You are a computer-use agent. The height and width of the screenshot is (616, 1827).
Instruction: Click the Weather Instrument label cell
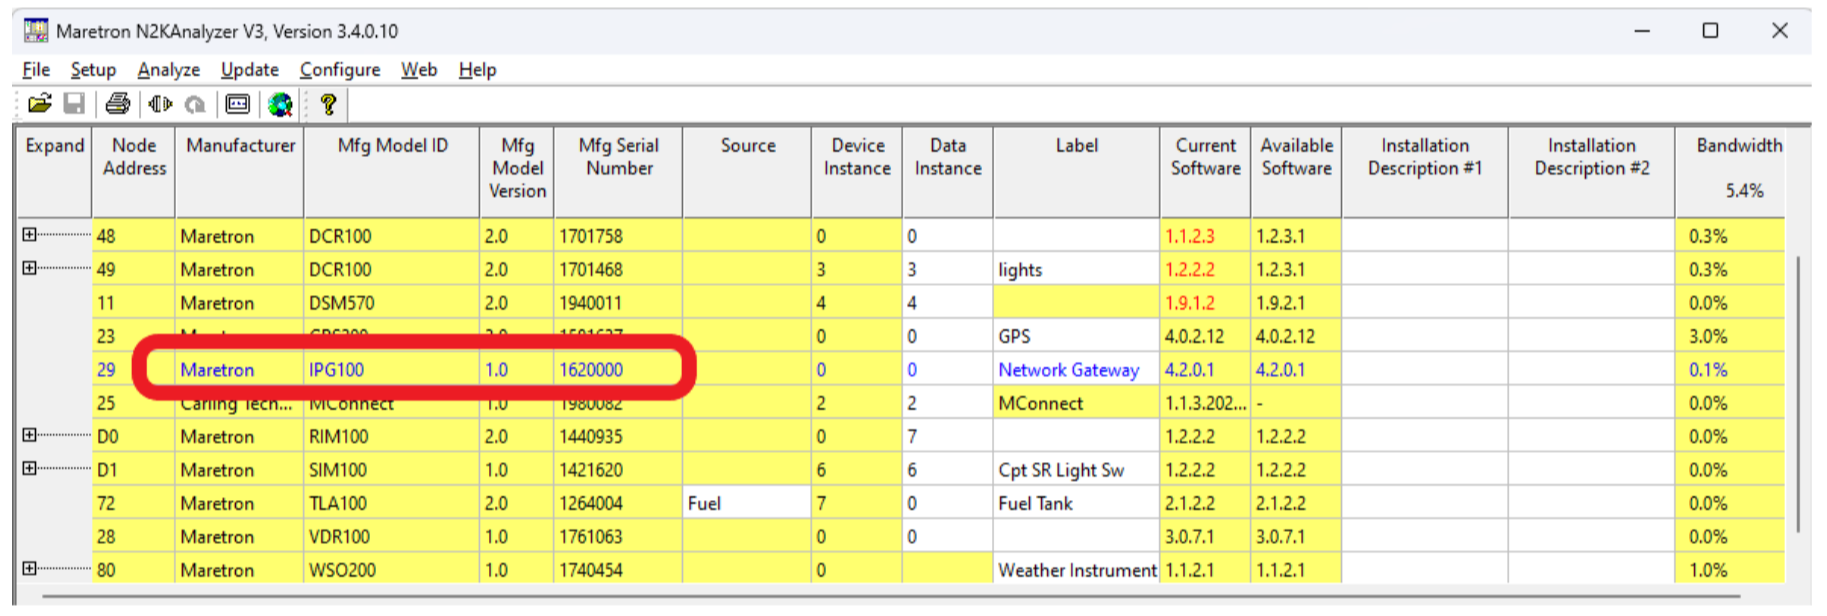pos(1077,569)
